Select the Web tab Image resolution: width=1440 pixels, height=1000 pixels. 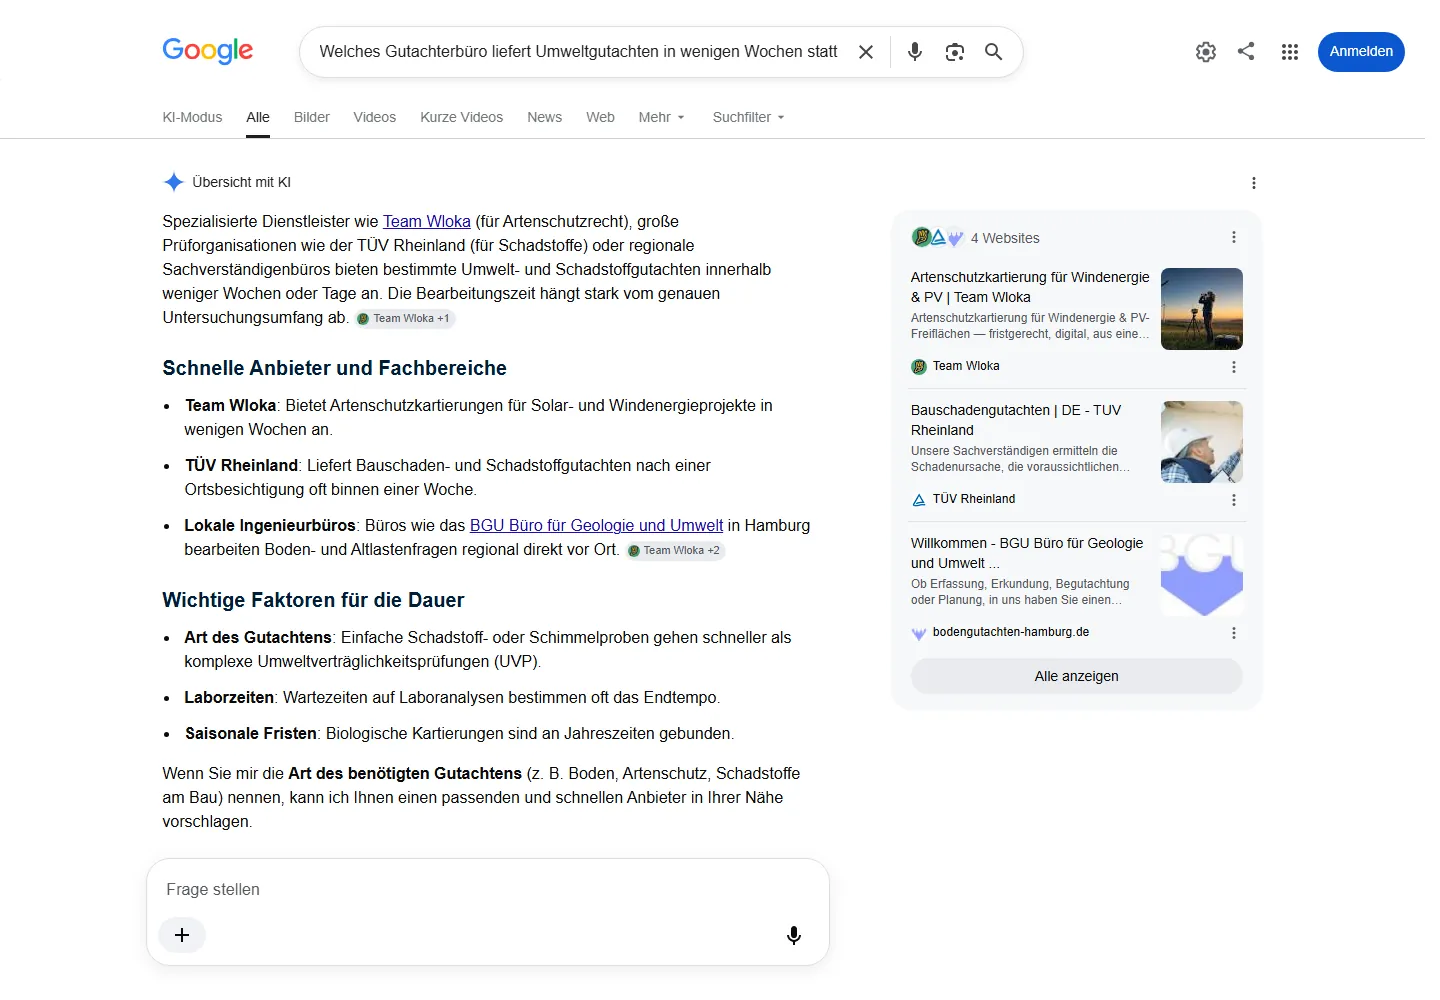click(x=601, y=117)
